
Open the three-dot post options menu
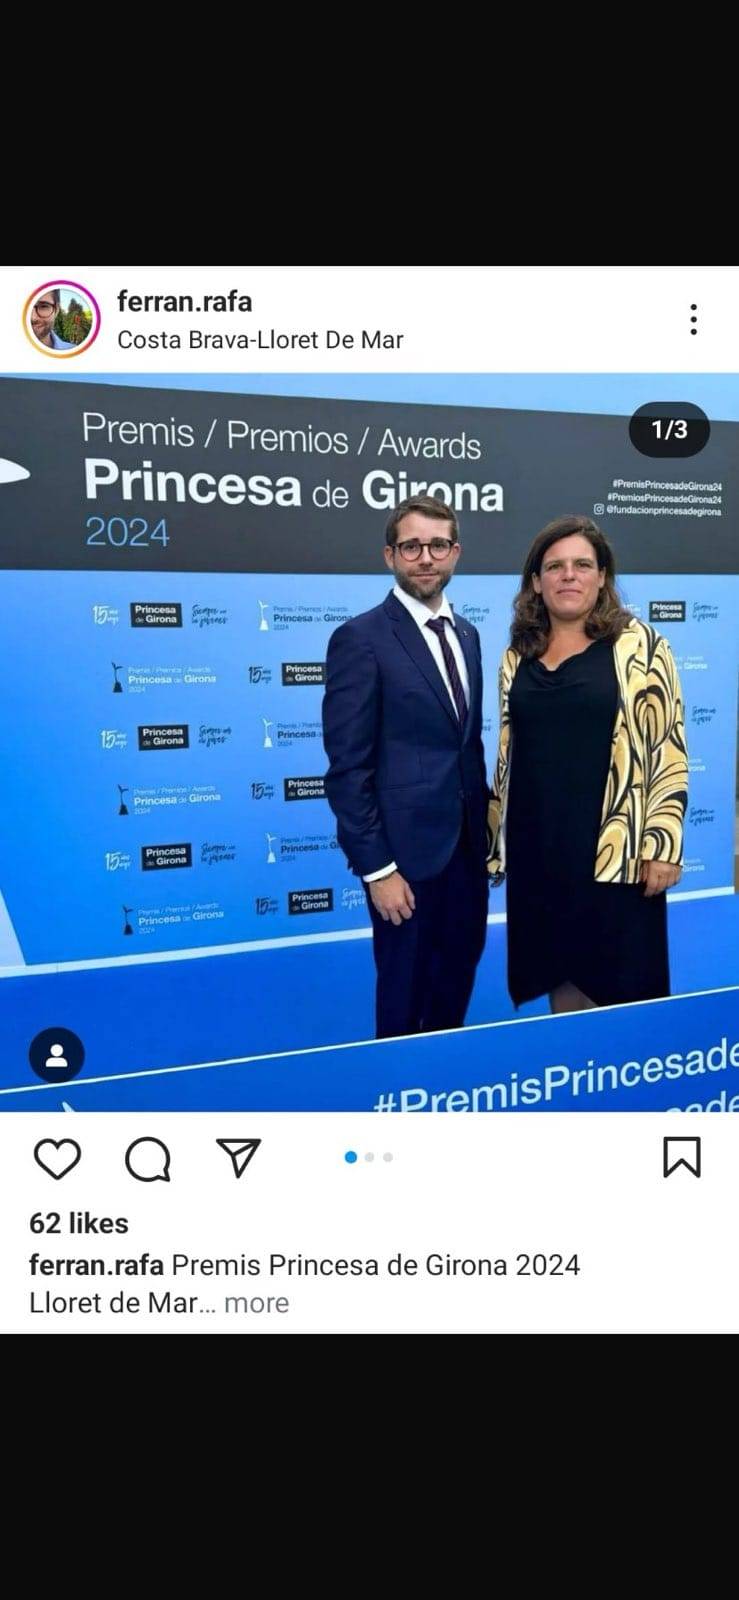tap(693, 319)
